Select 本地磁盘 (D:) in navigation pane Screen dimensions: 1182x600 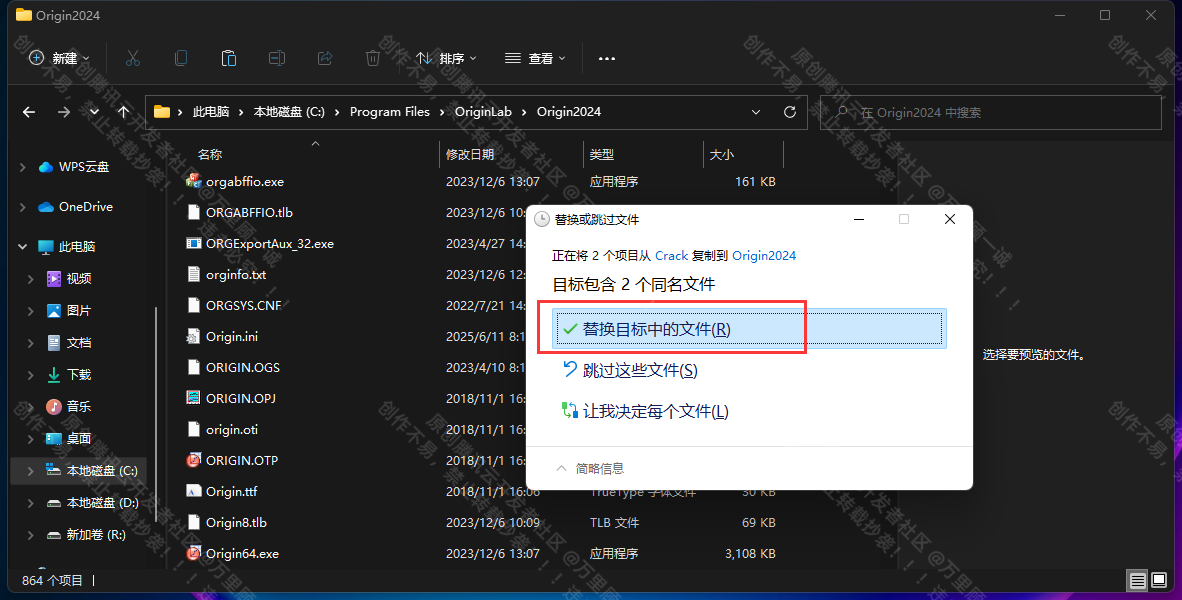pos(102,503)
